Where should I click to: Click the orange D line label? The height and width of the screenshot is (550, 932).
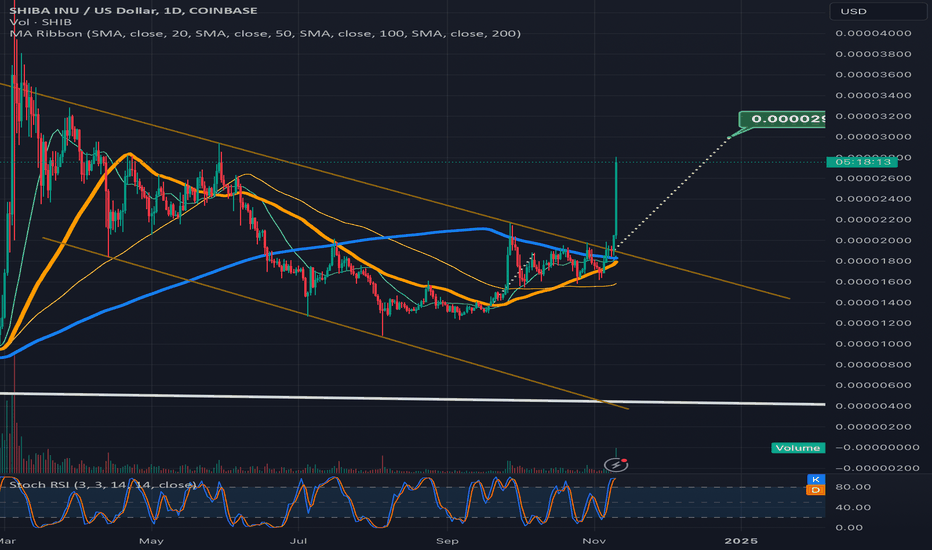pyautogui.click(x=816, y=490)
